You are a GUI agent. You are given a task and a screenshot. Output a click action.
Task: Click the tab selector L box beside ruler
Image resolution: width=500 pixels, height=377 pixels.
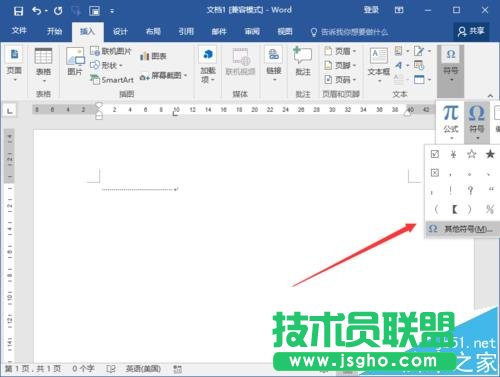(10, 110)
